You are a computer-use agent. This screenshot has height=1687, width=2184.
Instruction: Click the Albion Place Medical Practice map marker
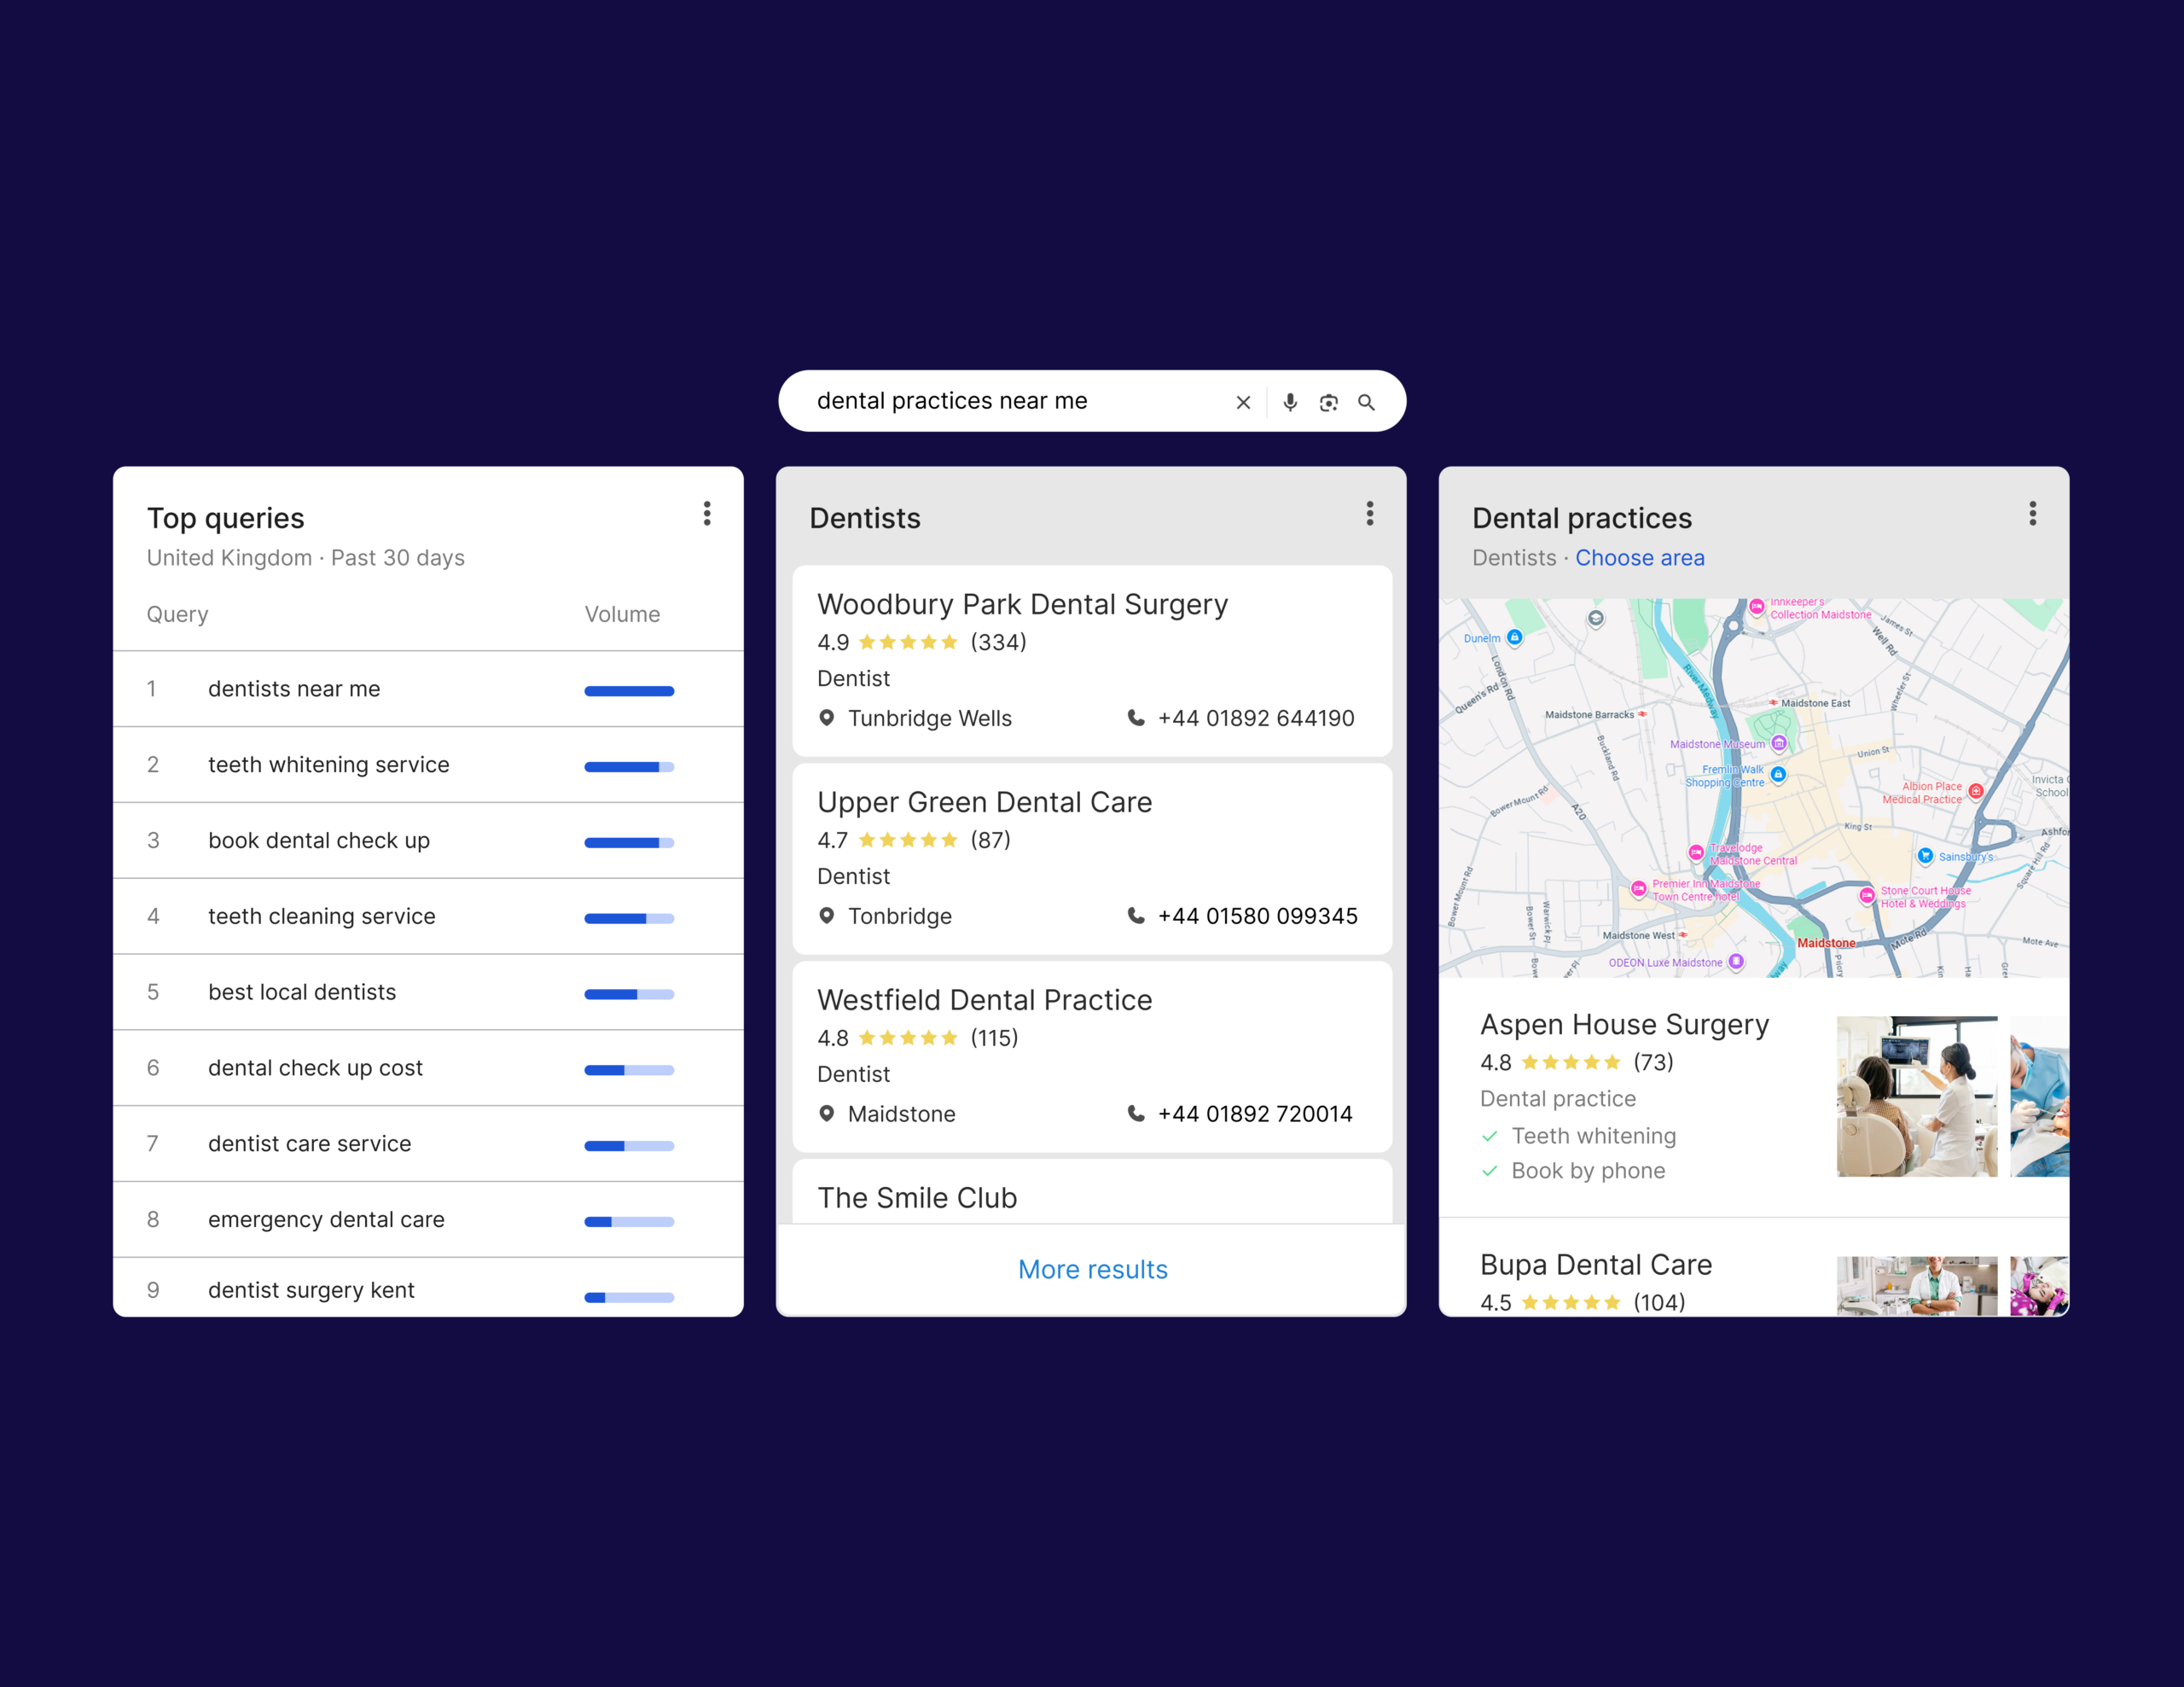pyautogui.click(x=1975, y=791)
